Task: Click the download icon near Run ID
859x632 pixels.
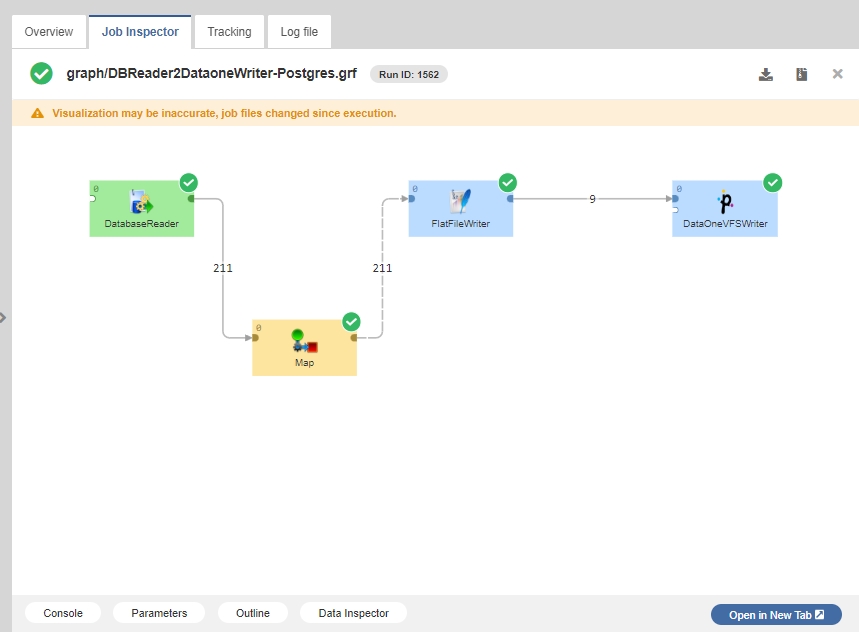Action: [765, 74]
